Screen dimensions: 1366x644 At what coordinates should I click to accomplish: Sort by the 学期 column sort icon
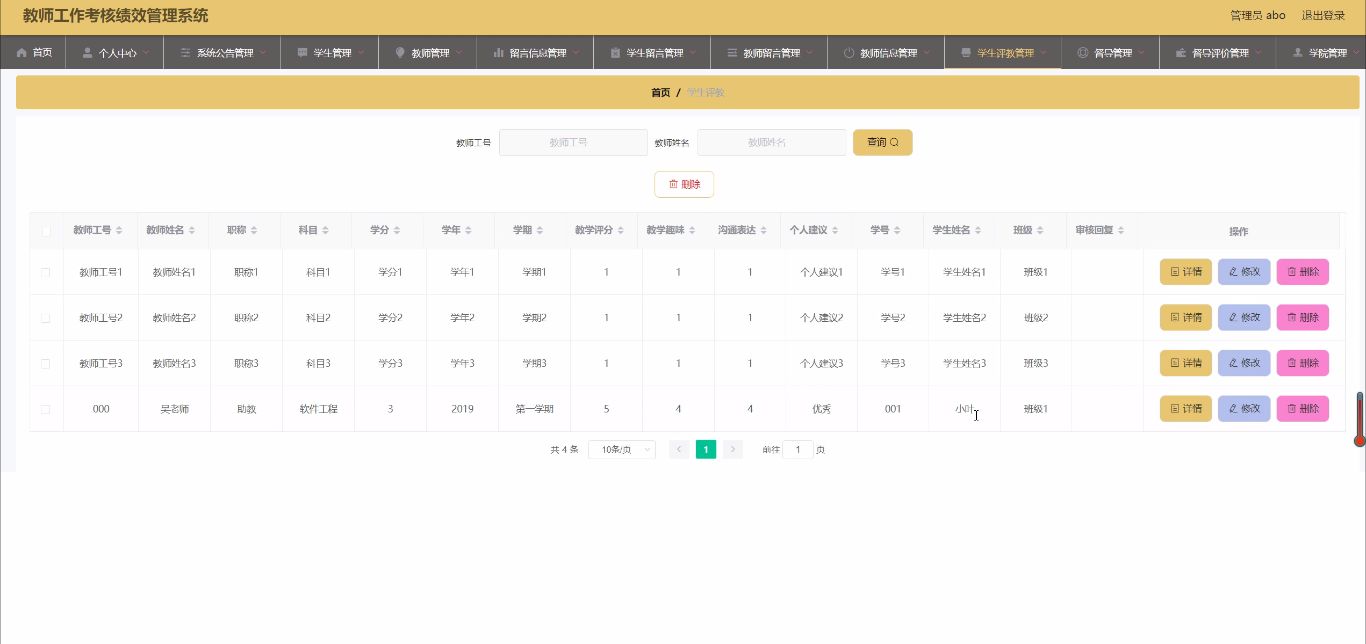click(x=540, y=231)
